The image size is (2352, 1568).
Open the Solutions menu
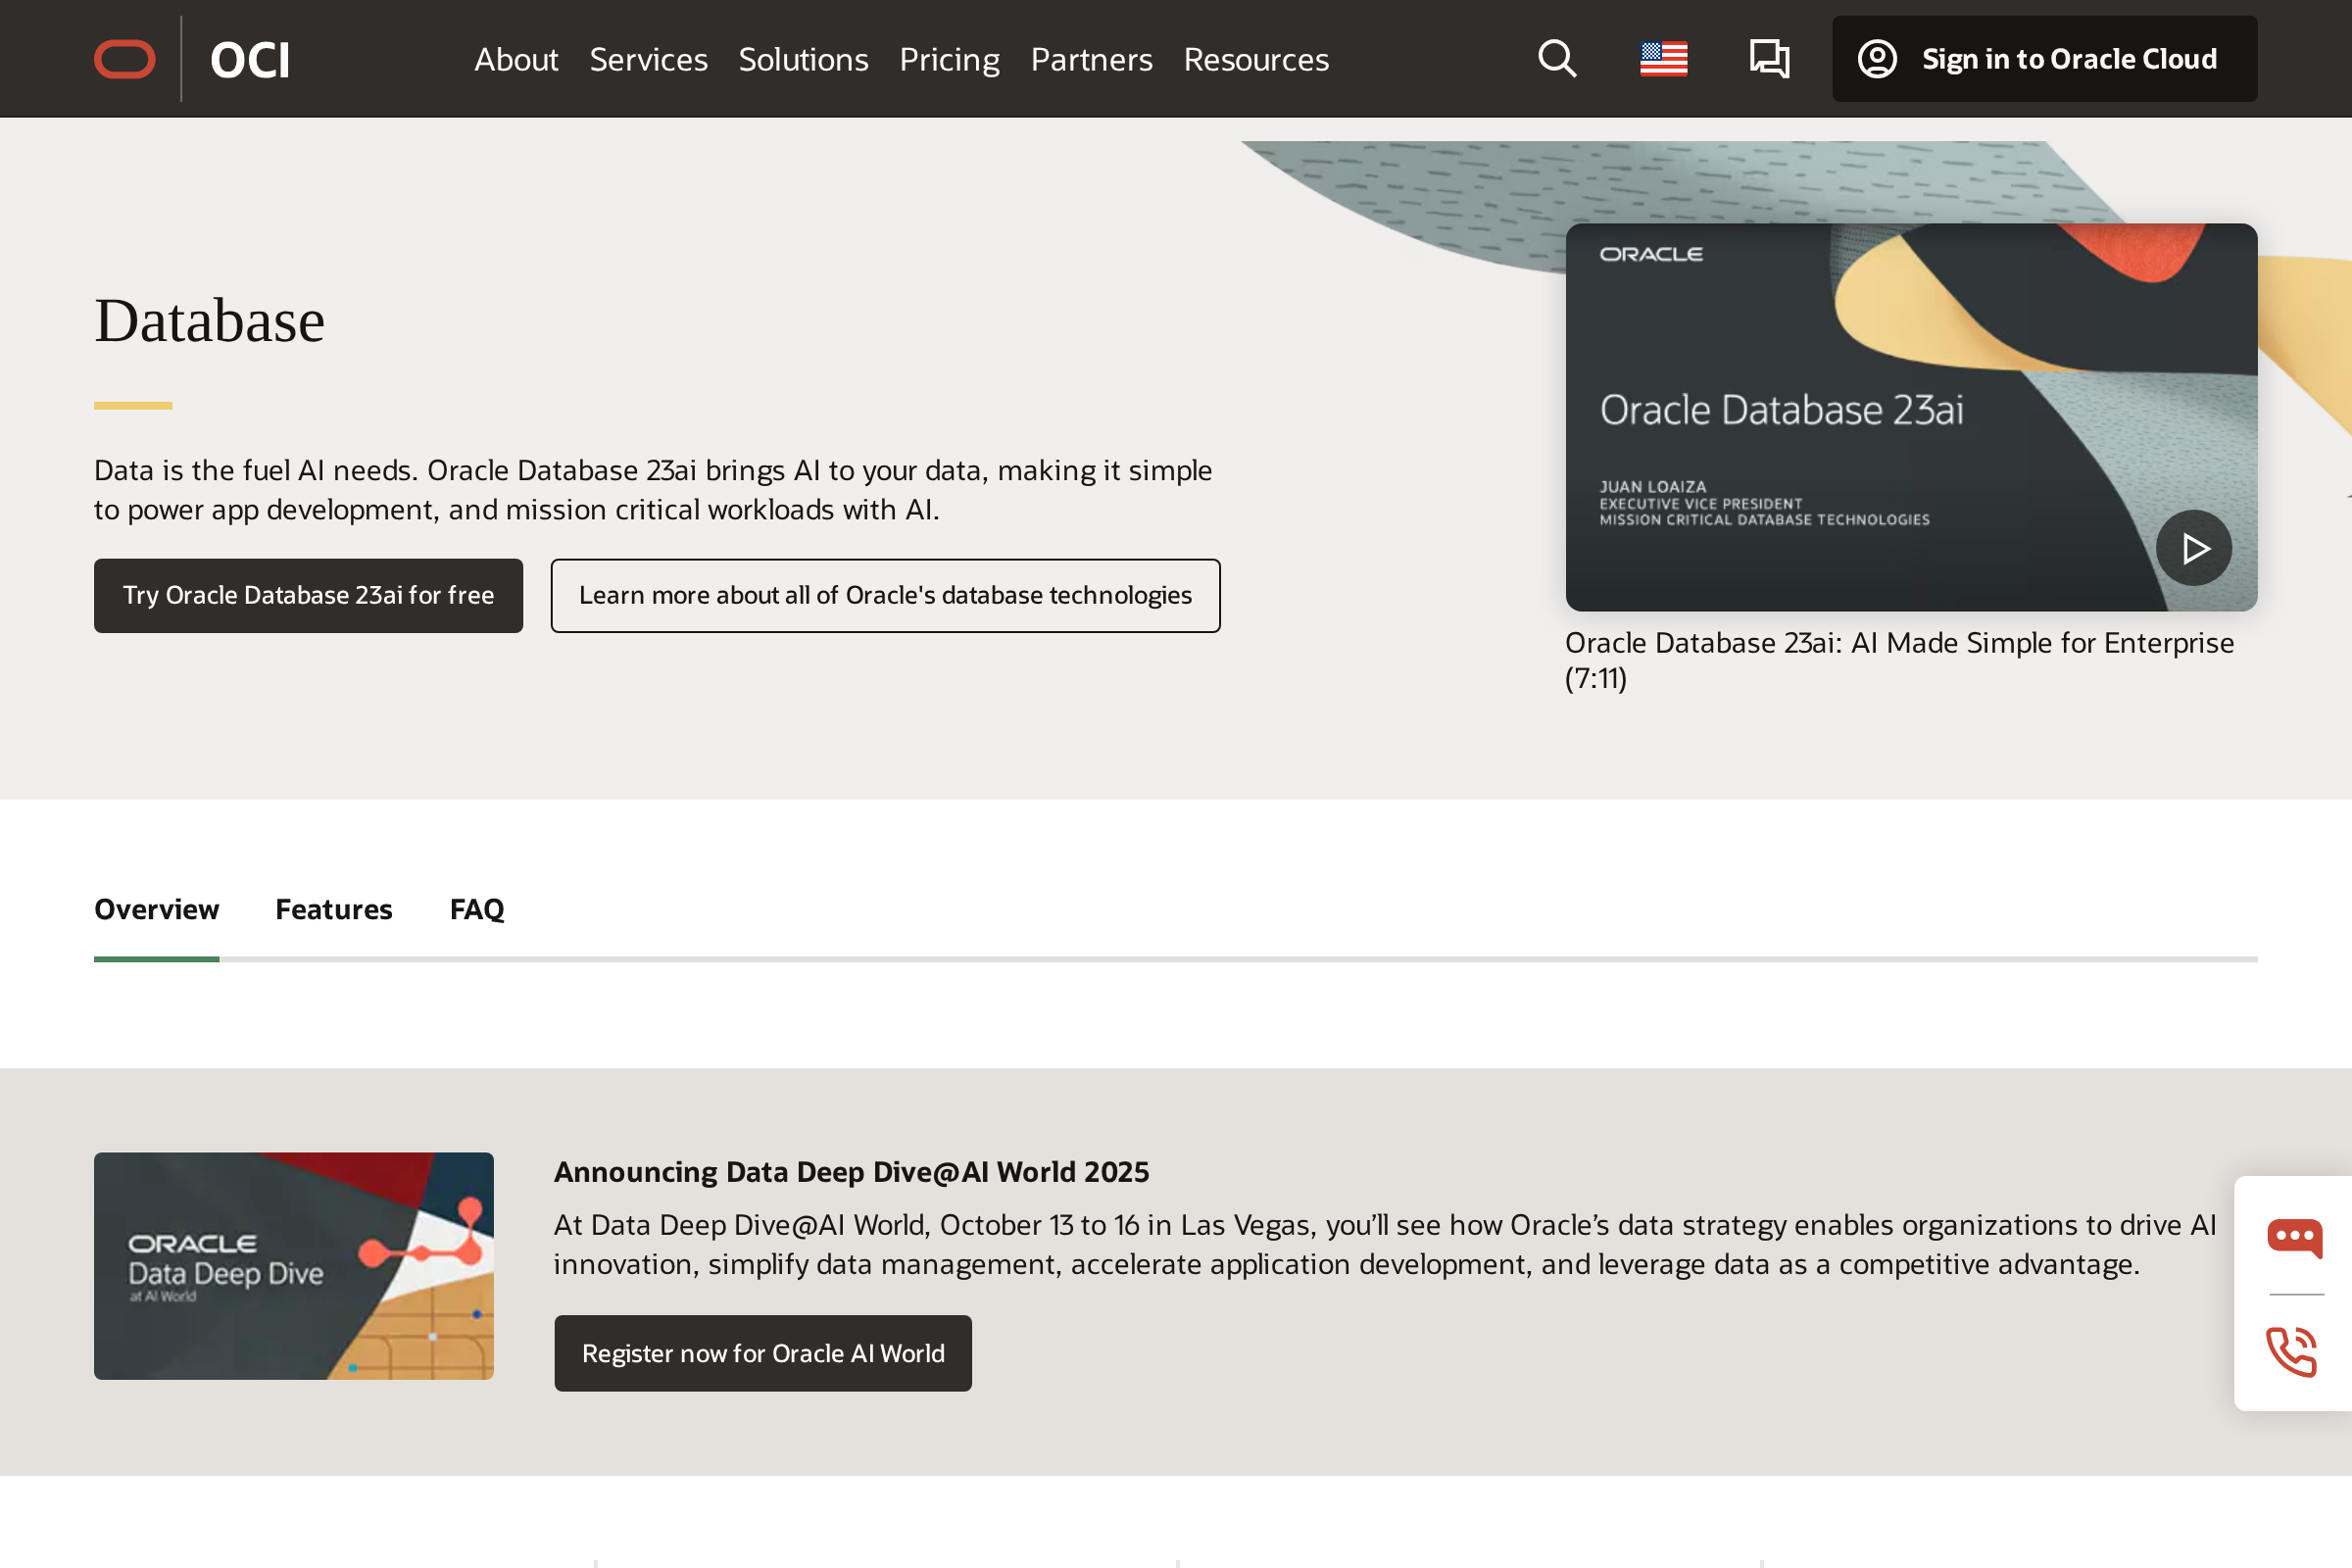point(803,59)
